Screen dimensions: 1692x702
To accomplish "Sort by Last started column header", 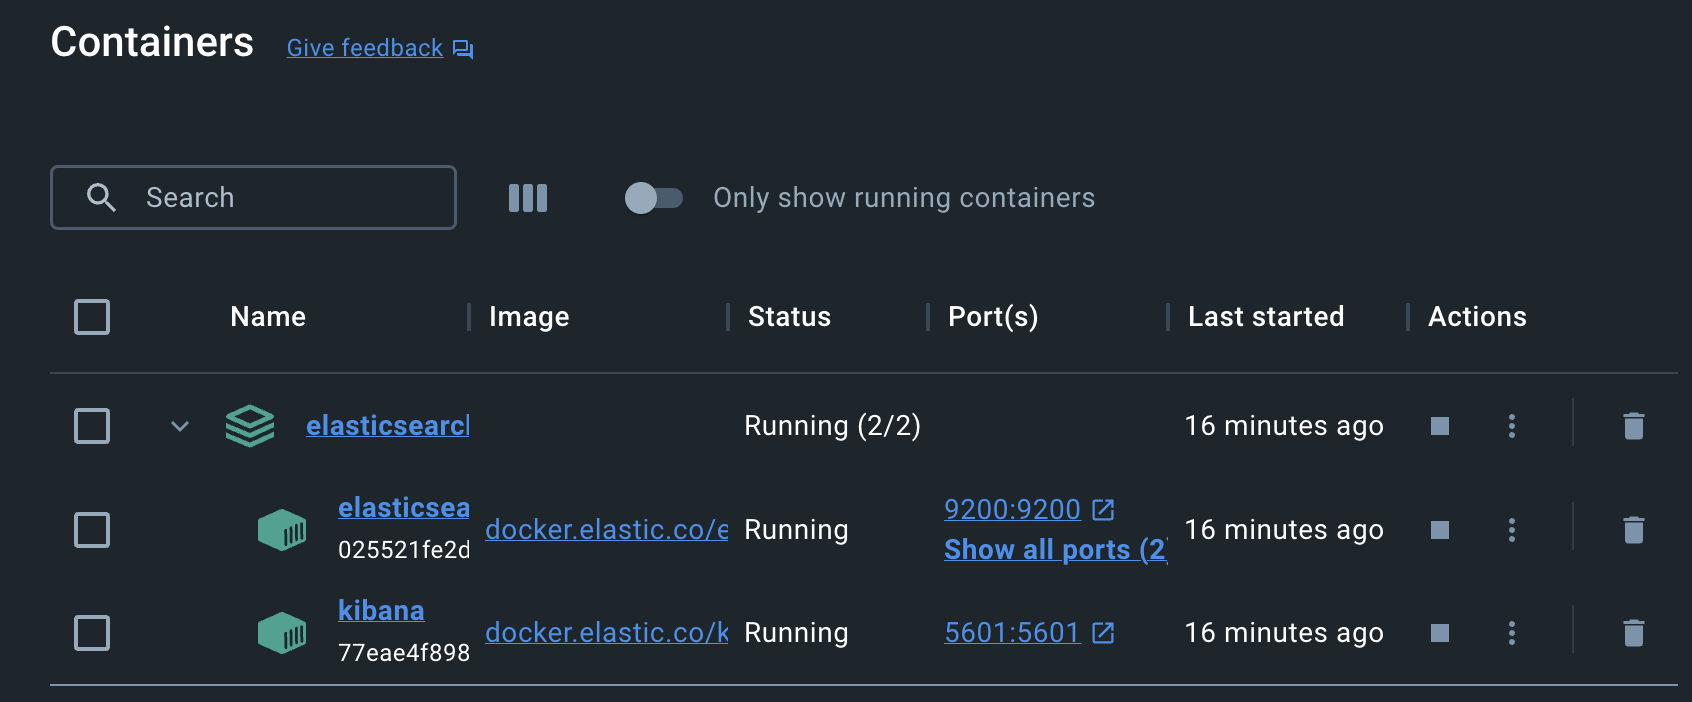I will pyautogui.click(x=1266, y=317).
